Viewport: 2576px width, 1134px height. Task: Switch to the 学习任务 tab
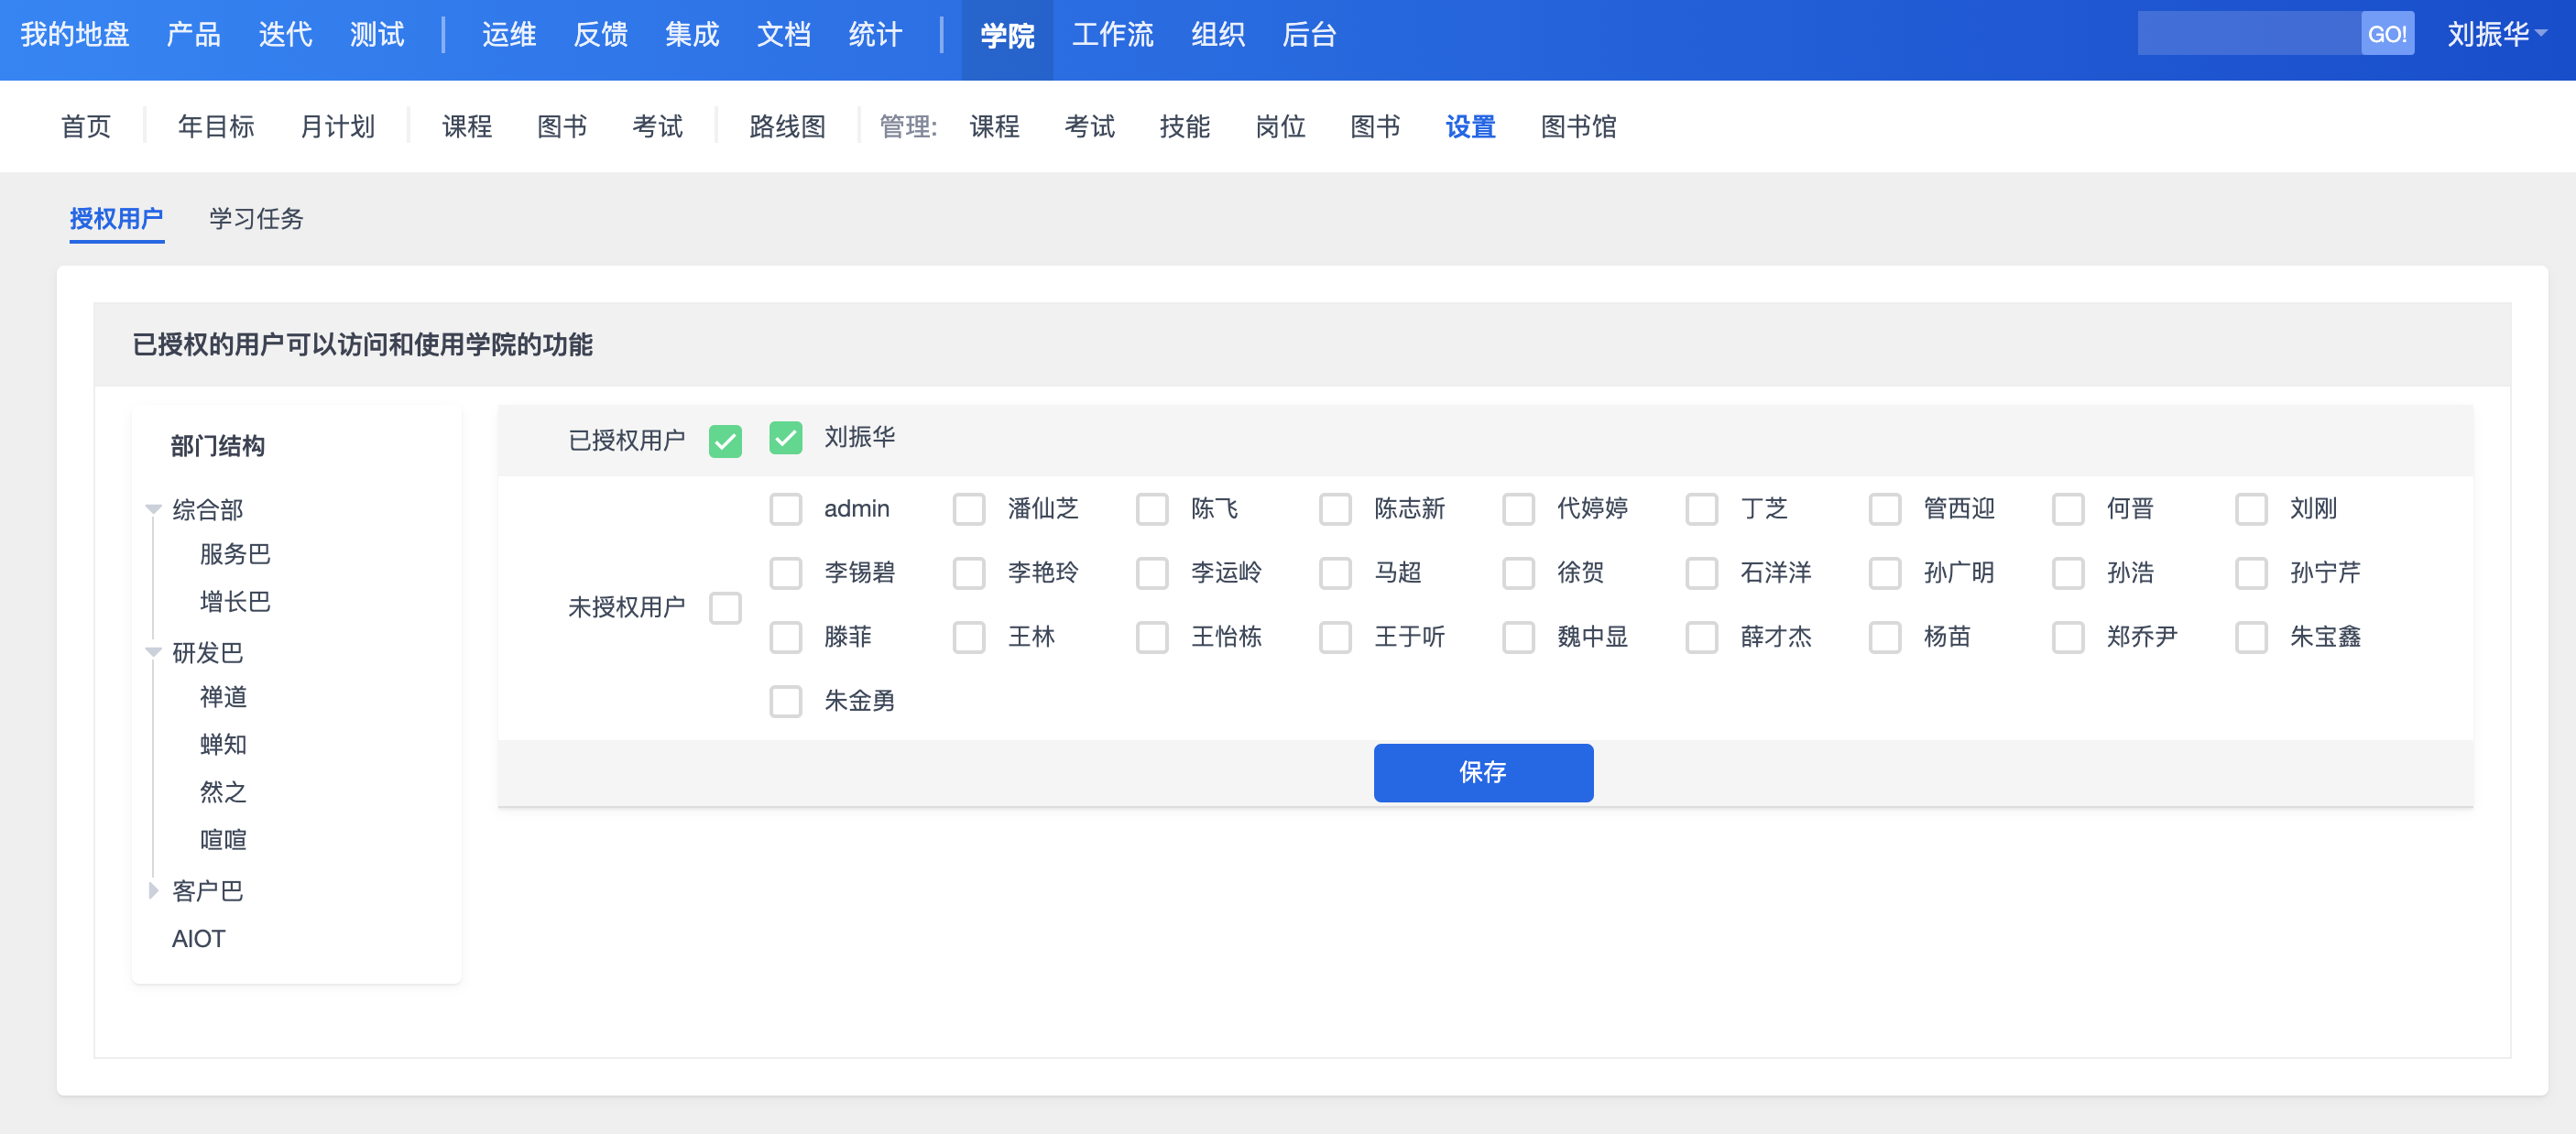pyautogui.click(x=256, y=219)
